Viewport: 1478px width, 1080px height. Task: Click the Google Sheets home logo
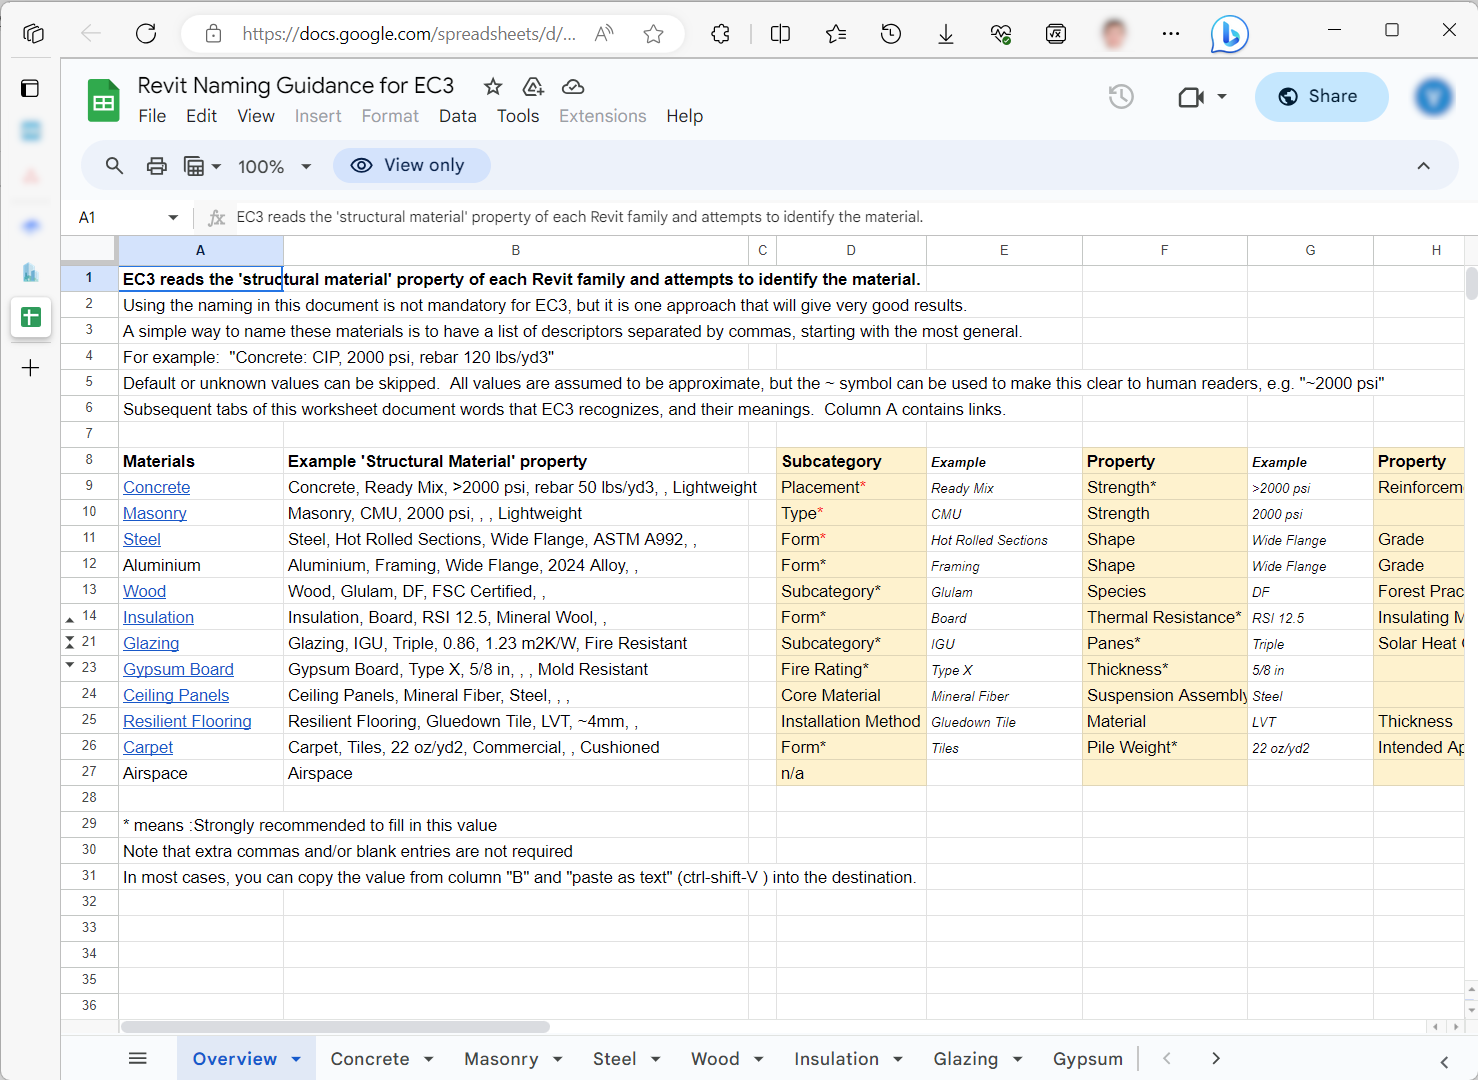coord(103,100)
